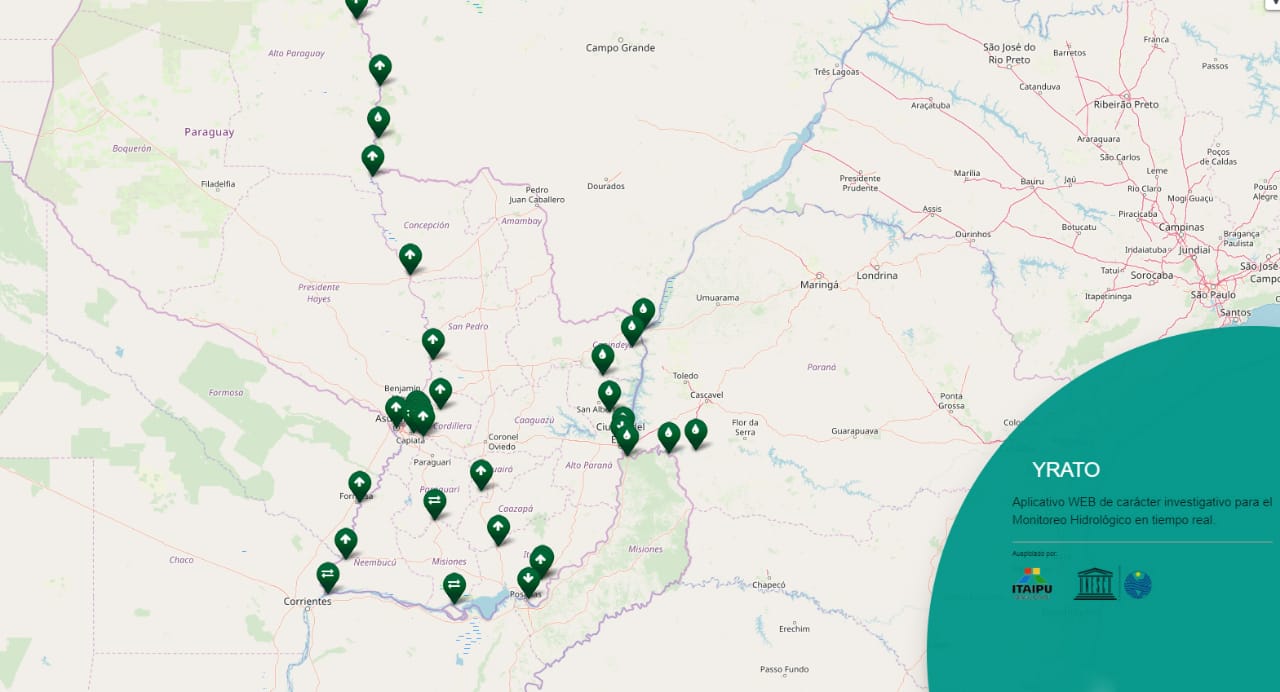Click the 'Maringá' city label
The height and width of the screenshot is (692, 1280).
point(819,285)
